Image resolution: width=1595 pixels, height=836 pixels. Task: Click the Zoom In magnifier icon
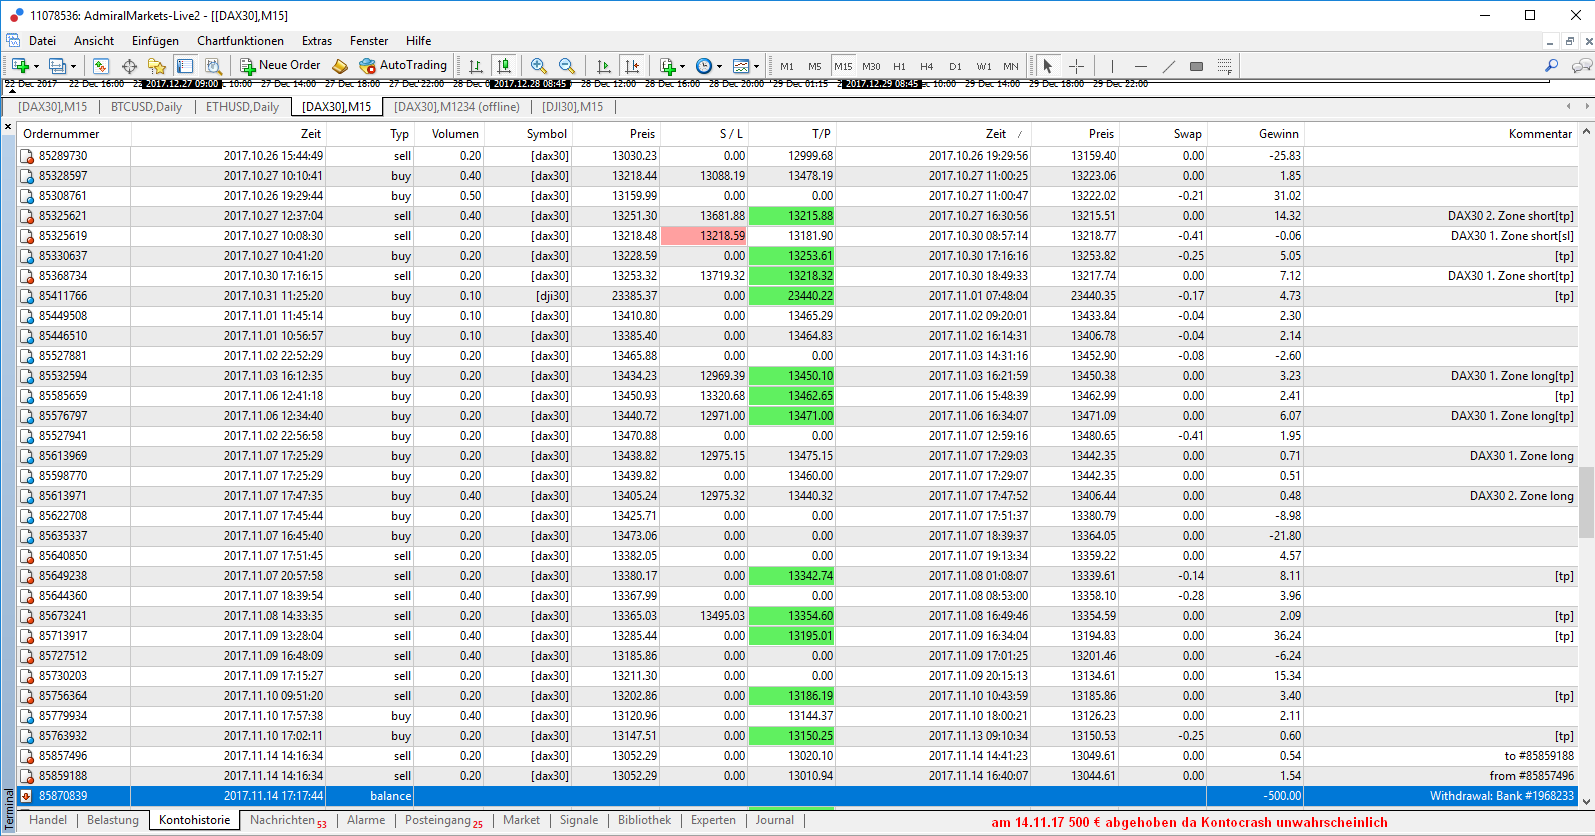pyautogui.click(x=539, y=66)
